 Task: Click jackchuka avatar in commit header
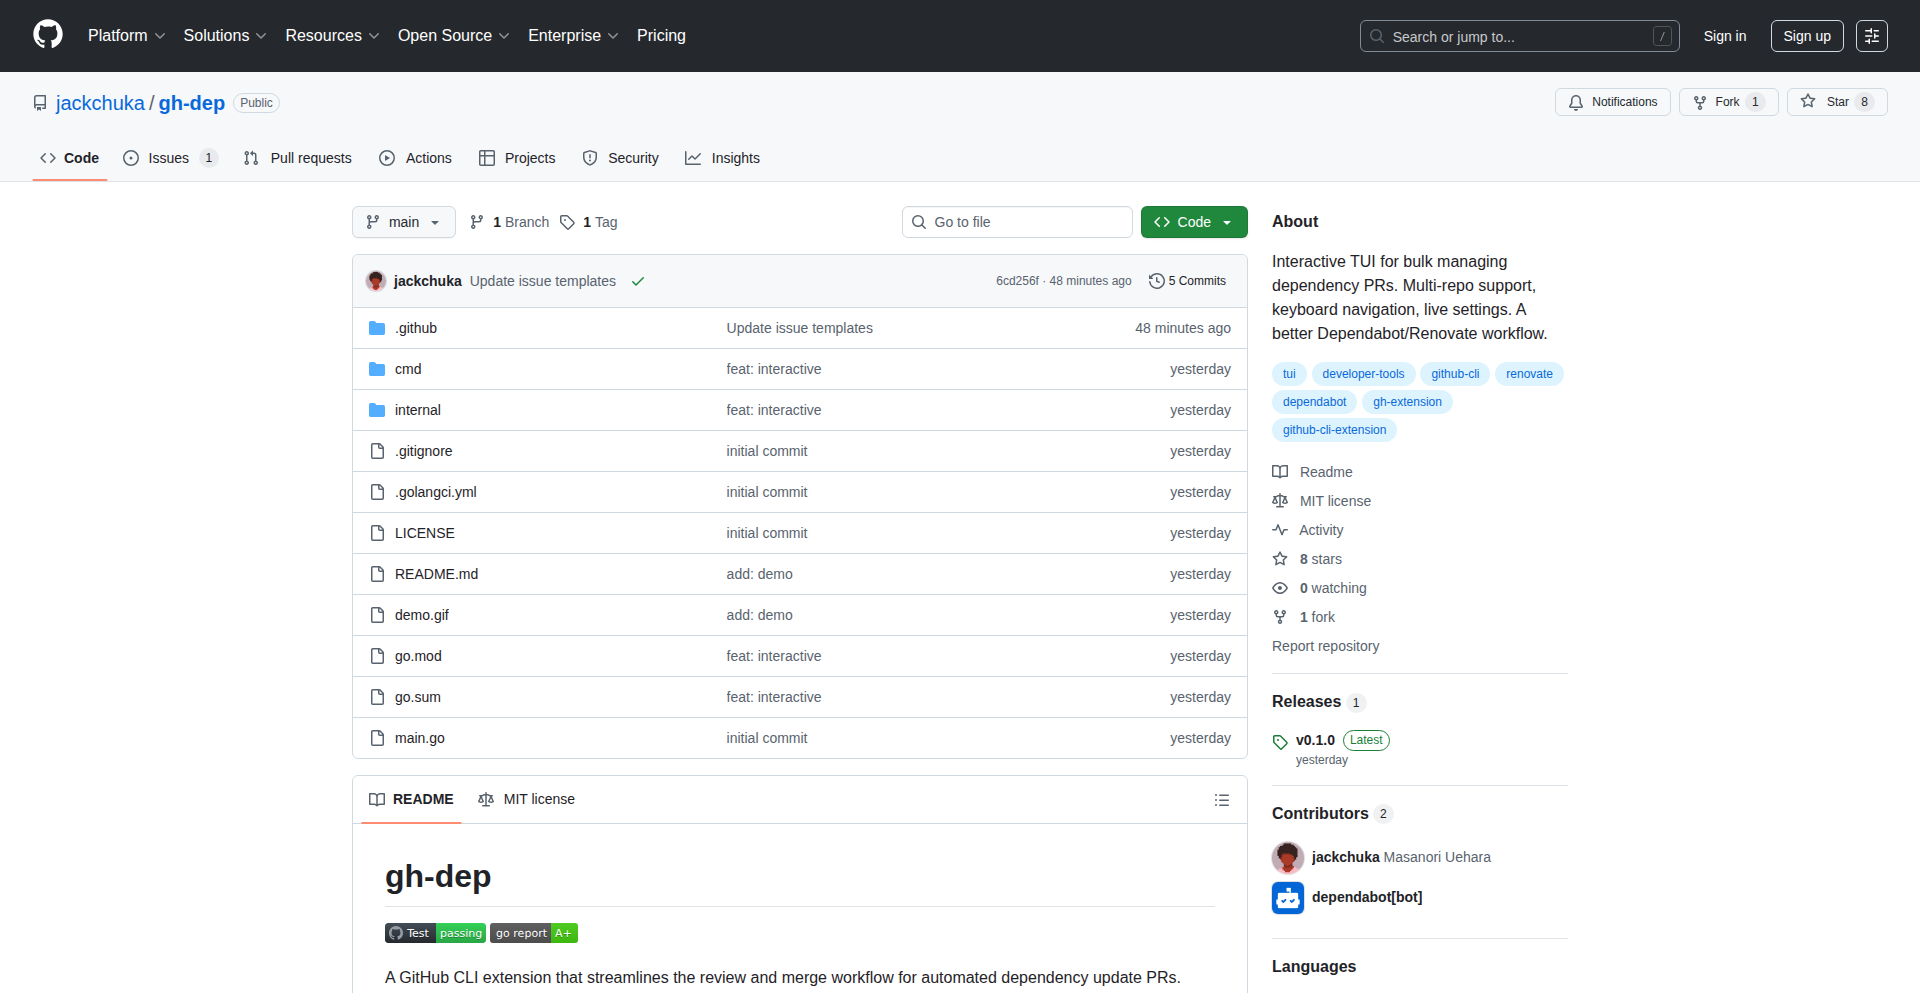click(376, 281)
